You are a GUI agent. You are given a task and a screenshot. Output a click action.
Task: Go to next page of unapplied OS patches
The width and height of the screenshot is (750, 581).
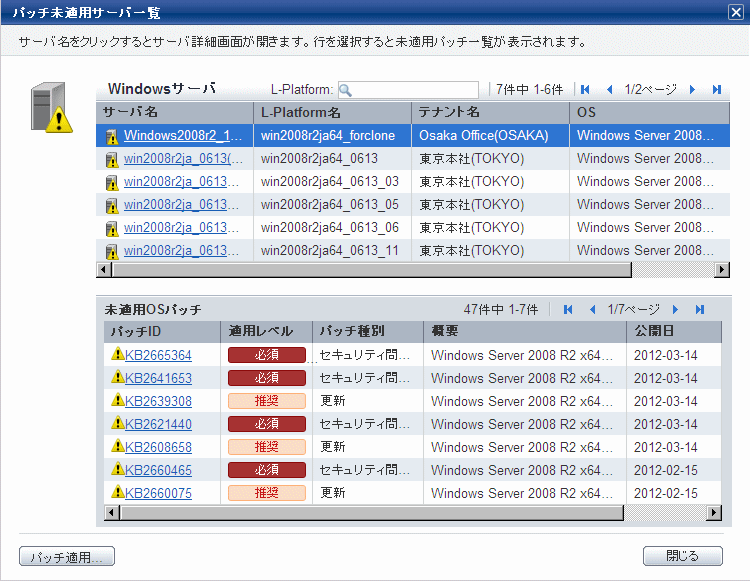coord(675,309)
